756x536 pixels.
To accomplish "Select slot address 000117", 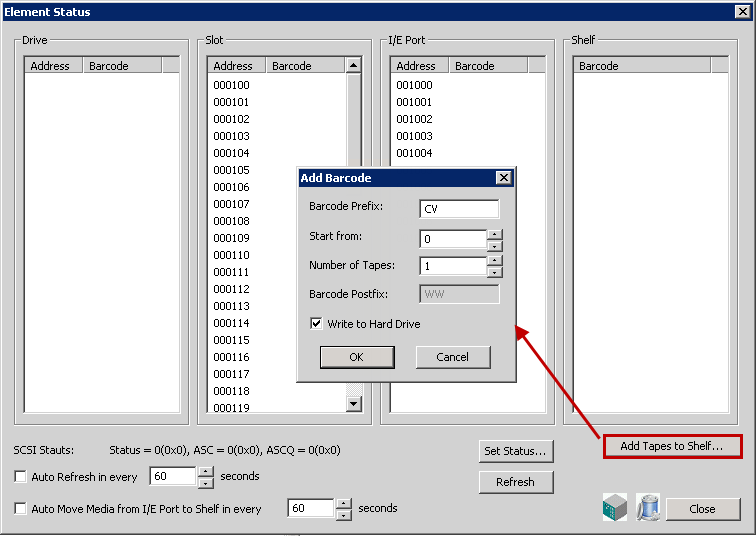I will coord(231,374).
